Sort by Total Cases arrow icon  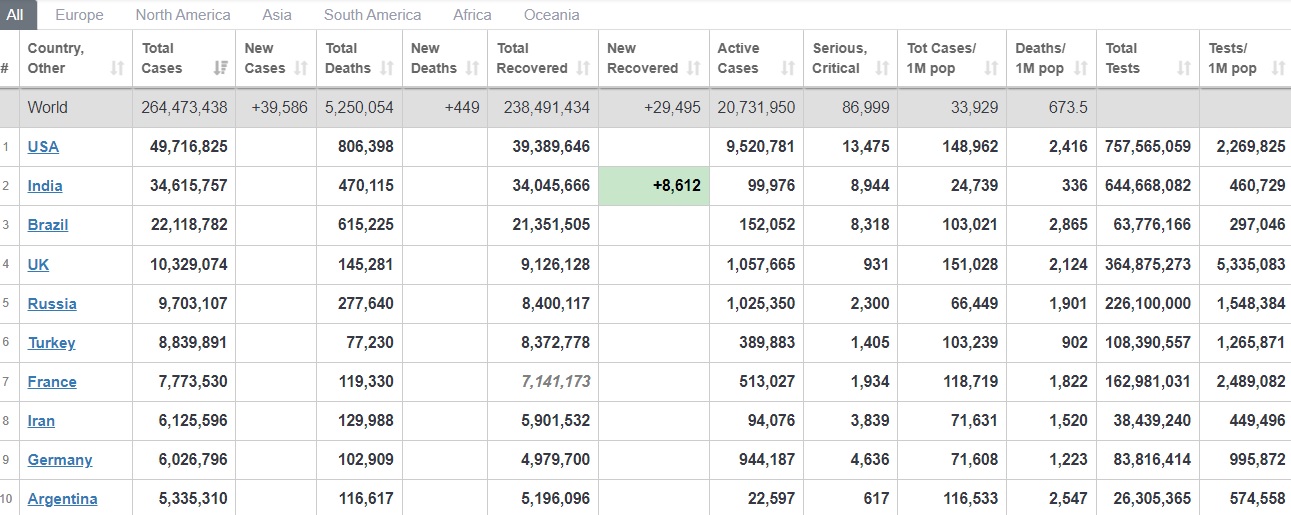(221, 68)
